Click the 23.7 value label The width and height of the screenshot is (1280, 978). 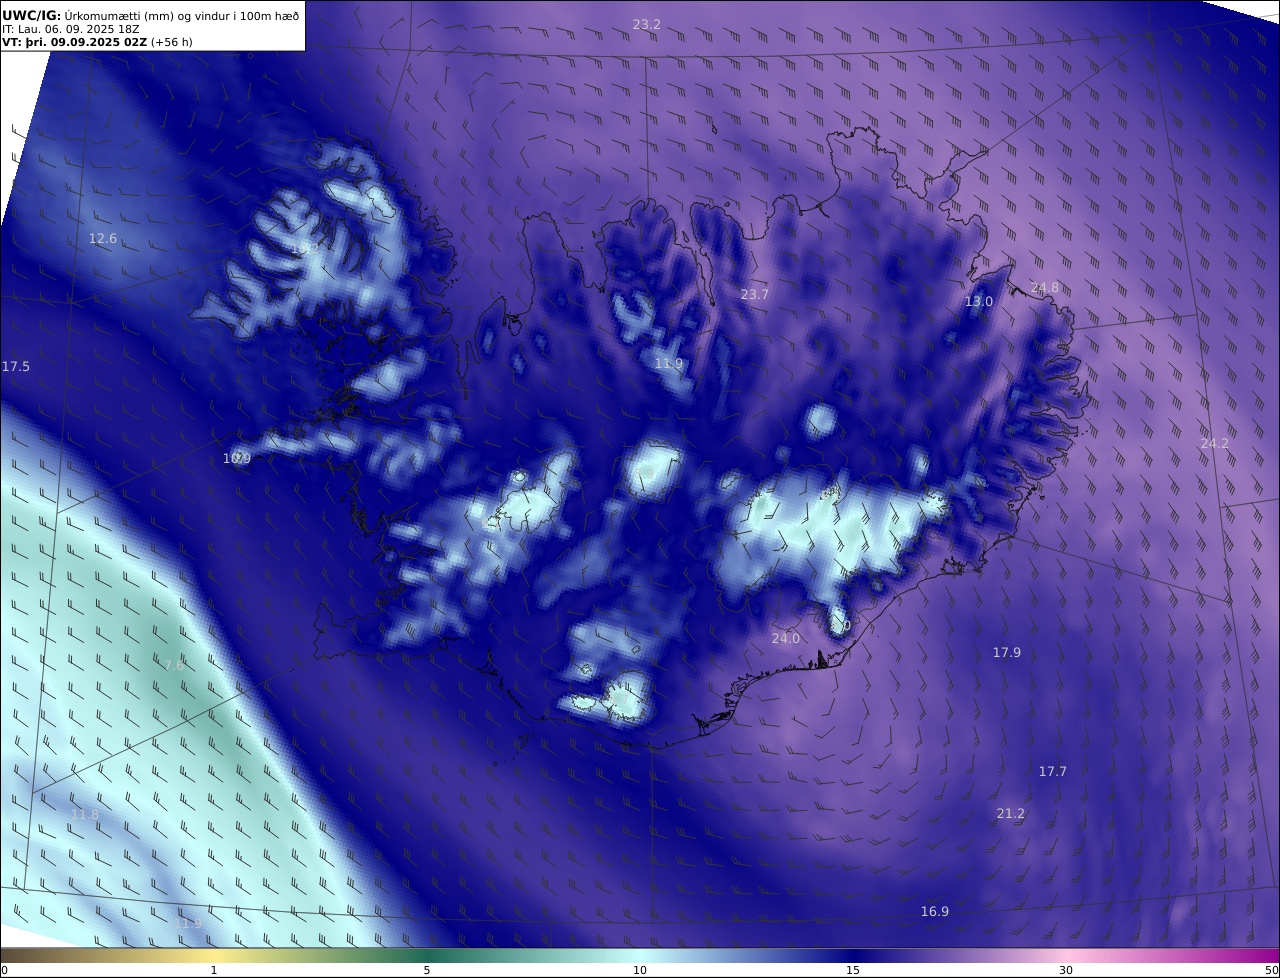click(755, 294)
